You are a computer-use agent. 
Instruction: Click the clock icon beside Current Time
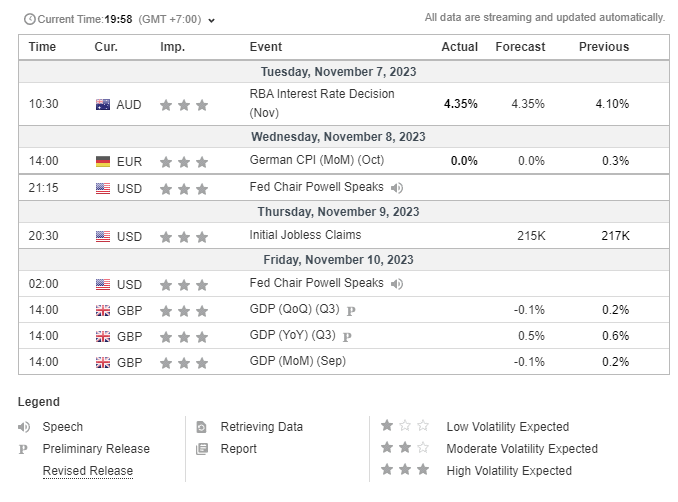pos(29,19)
